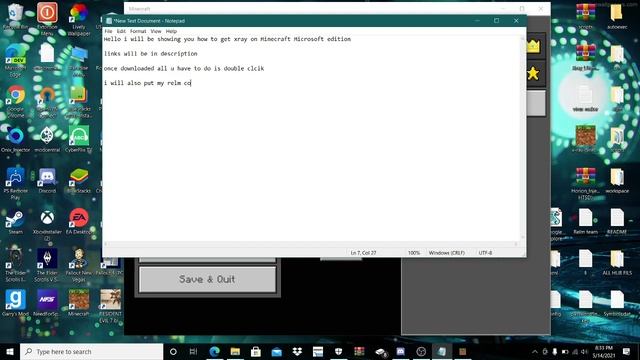Open Cortana from the taskbar
This screenshot has width=640, height=360.
click(173, 351)
